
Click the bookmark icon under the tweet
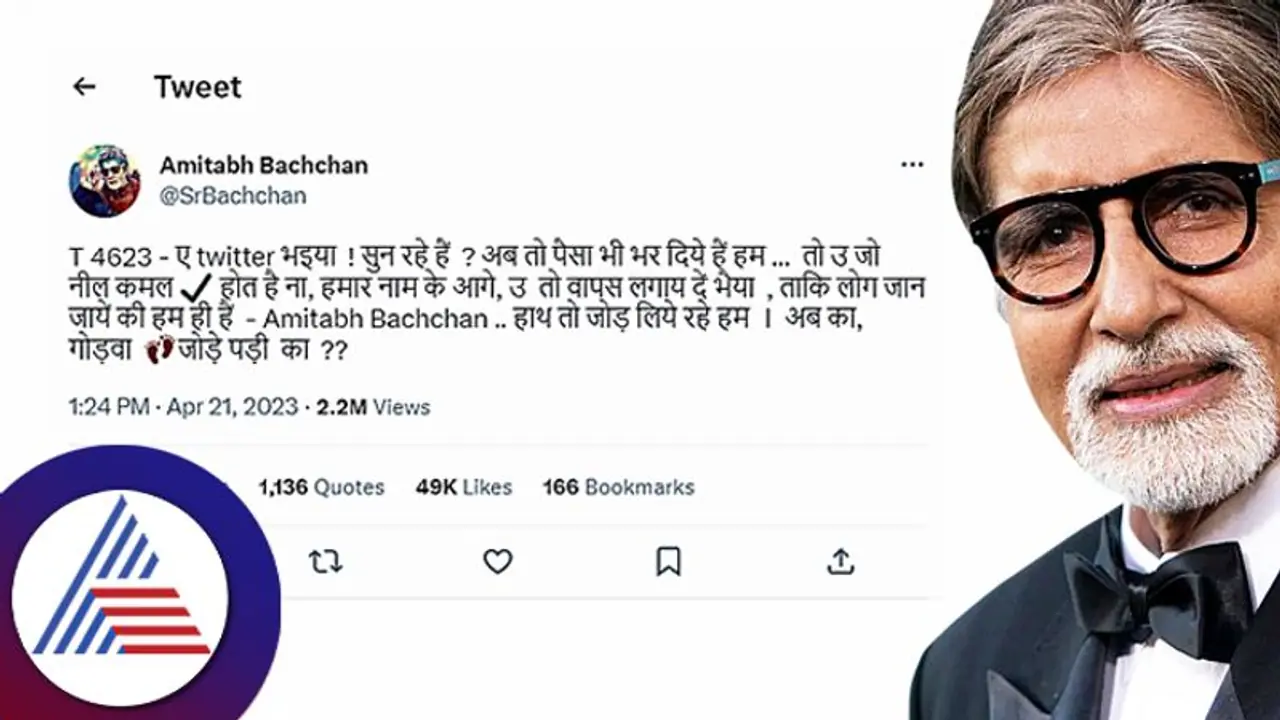668,564
